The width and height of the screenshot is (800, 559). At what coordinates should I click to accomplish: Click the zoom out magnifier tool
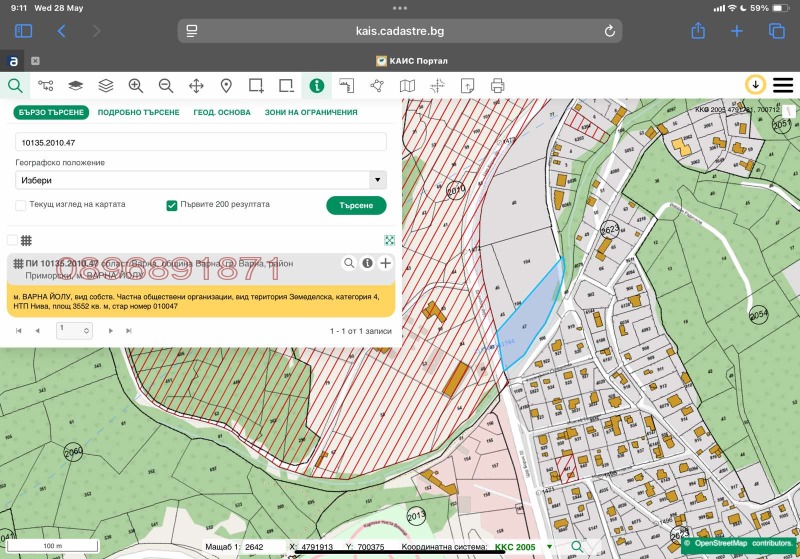(x=166, y=86)
